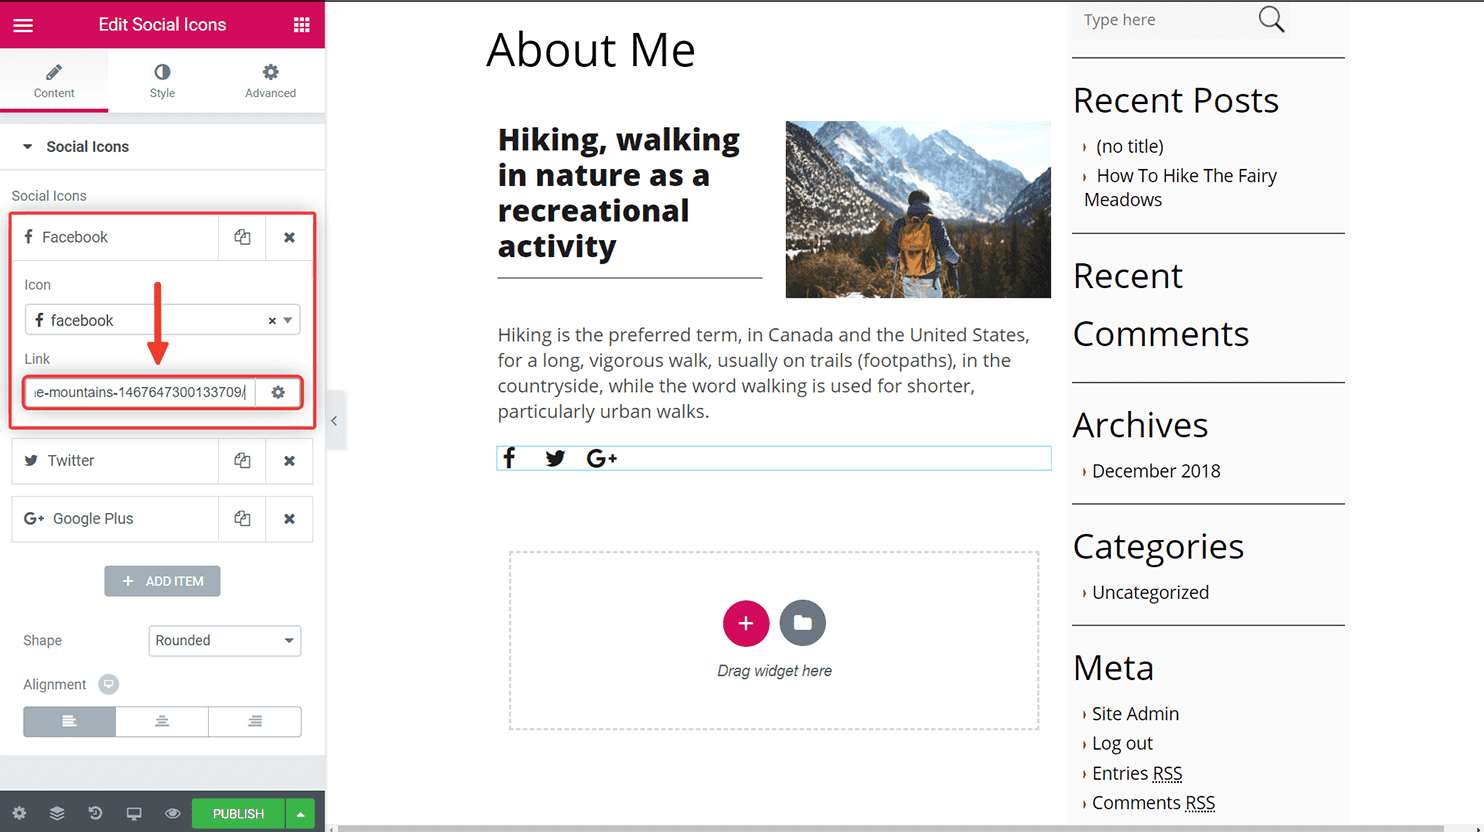Expand the Twitter item
The width and height of the screenshot is (1484, 832).
tap(115, 461)
